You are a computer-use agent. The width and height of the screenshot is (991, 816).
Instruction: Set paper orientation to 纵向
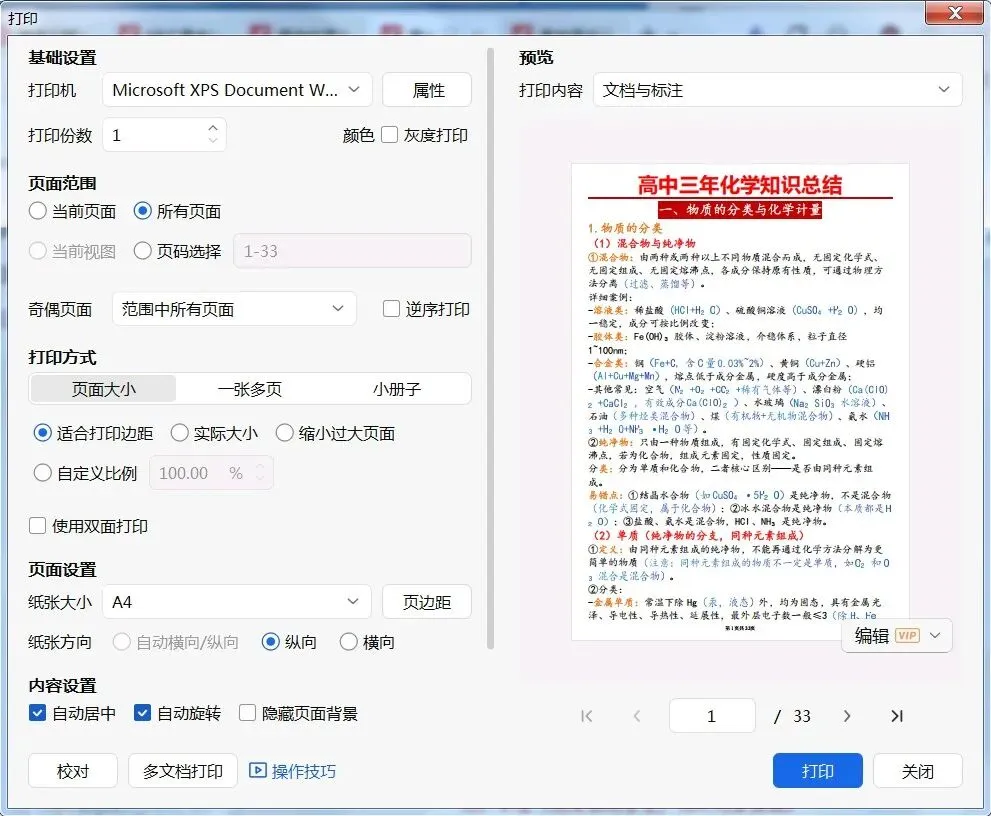point(271,642)
